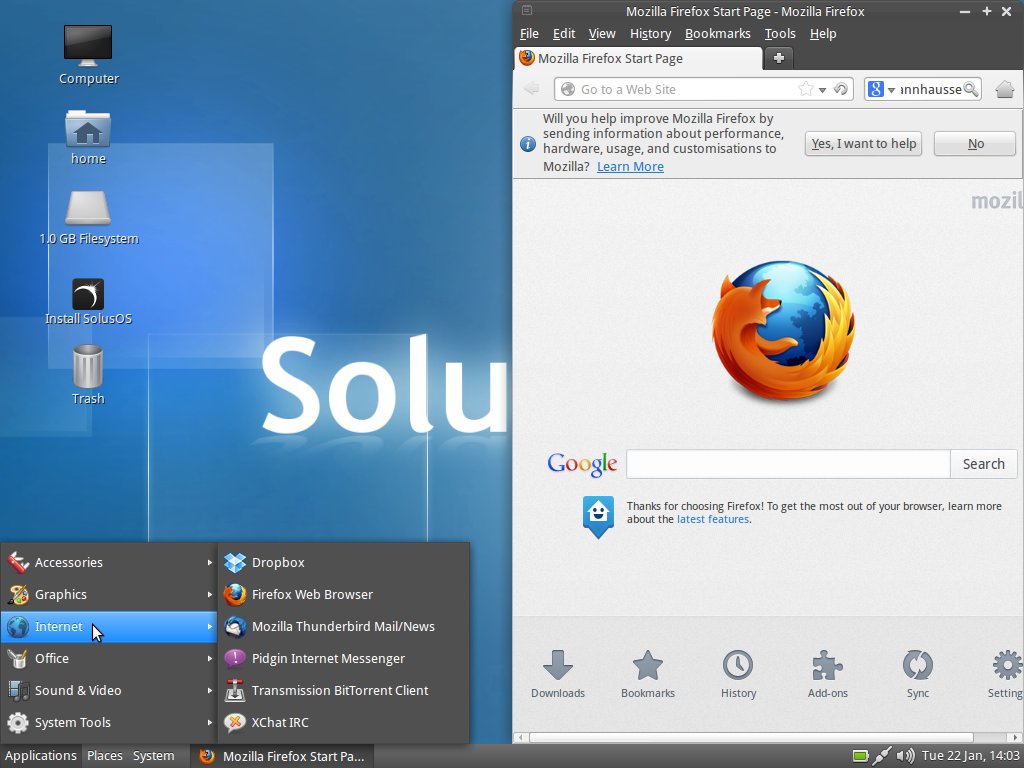
Task: Open the home folder desktop icon
Action: (x=88, y=136)
